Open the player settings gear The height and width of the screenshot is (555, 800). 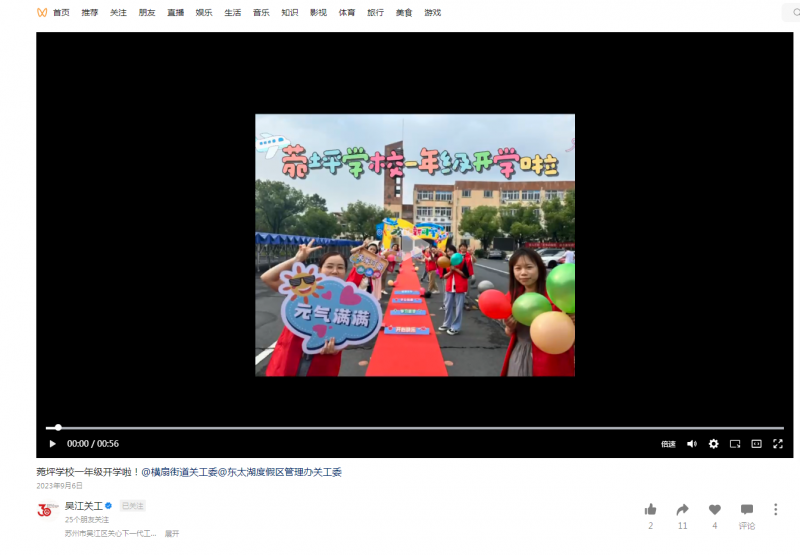pos(714,444)
